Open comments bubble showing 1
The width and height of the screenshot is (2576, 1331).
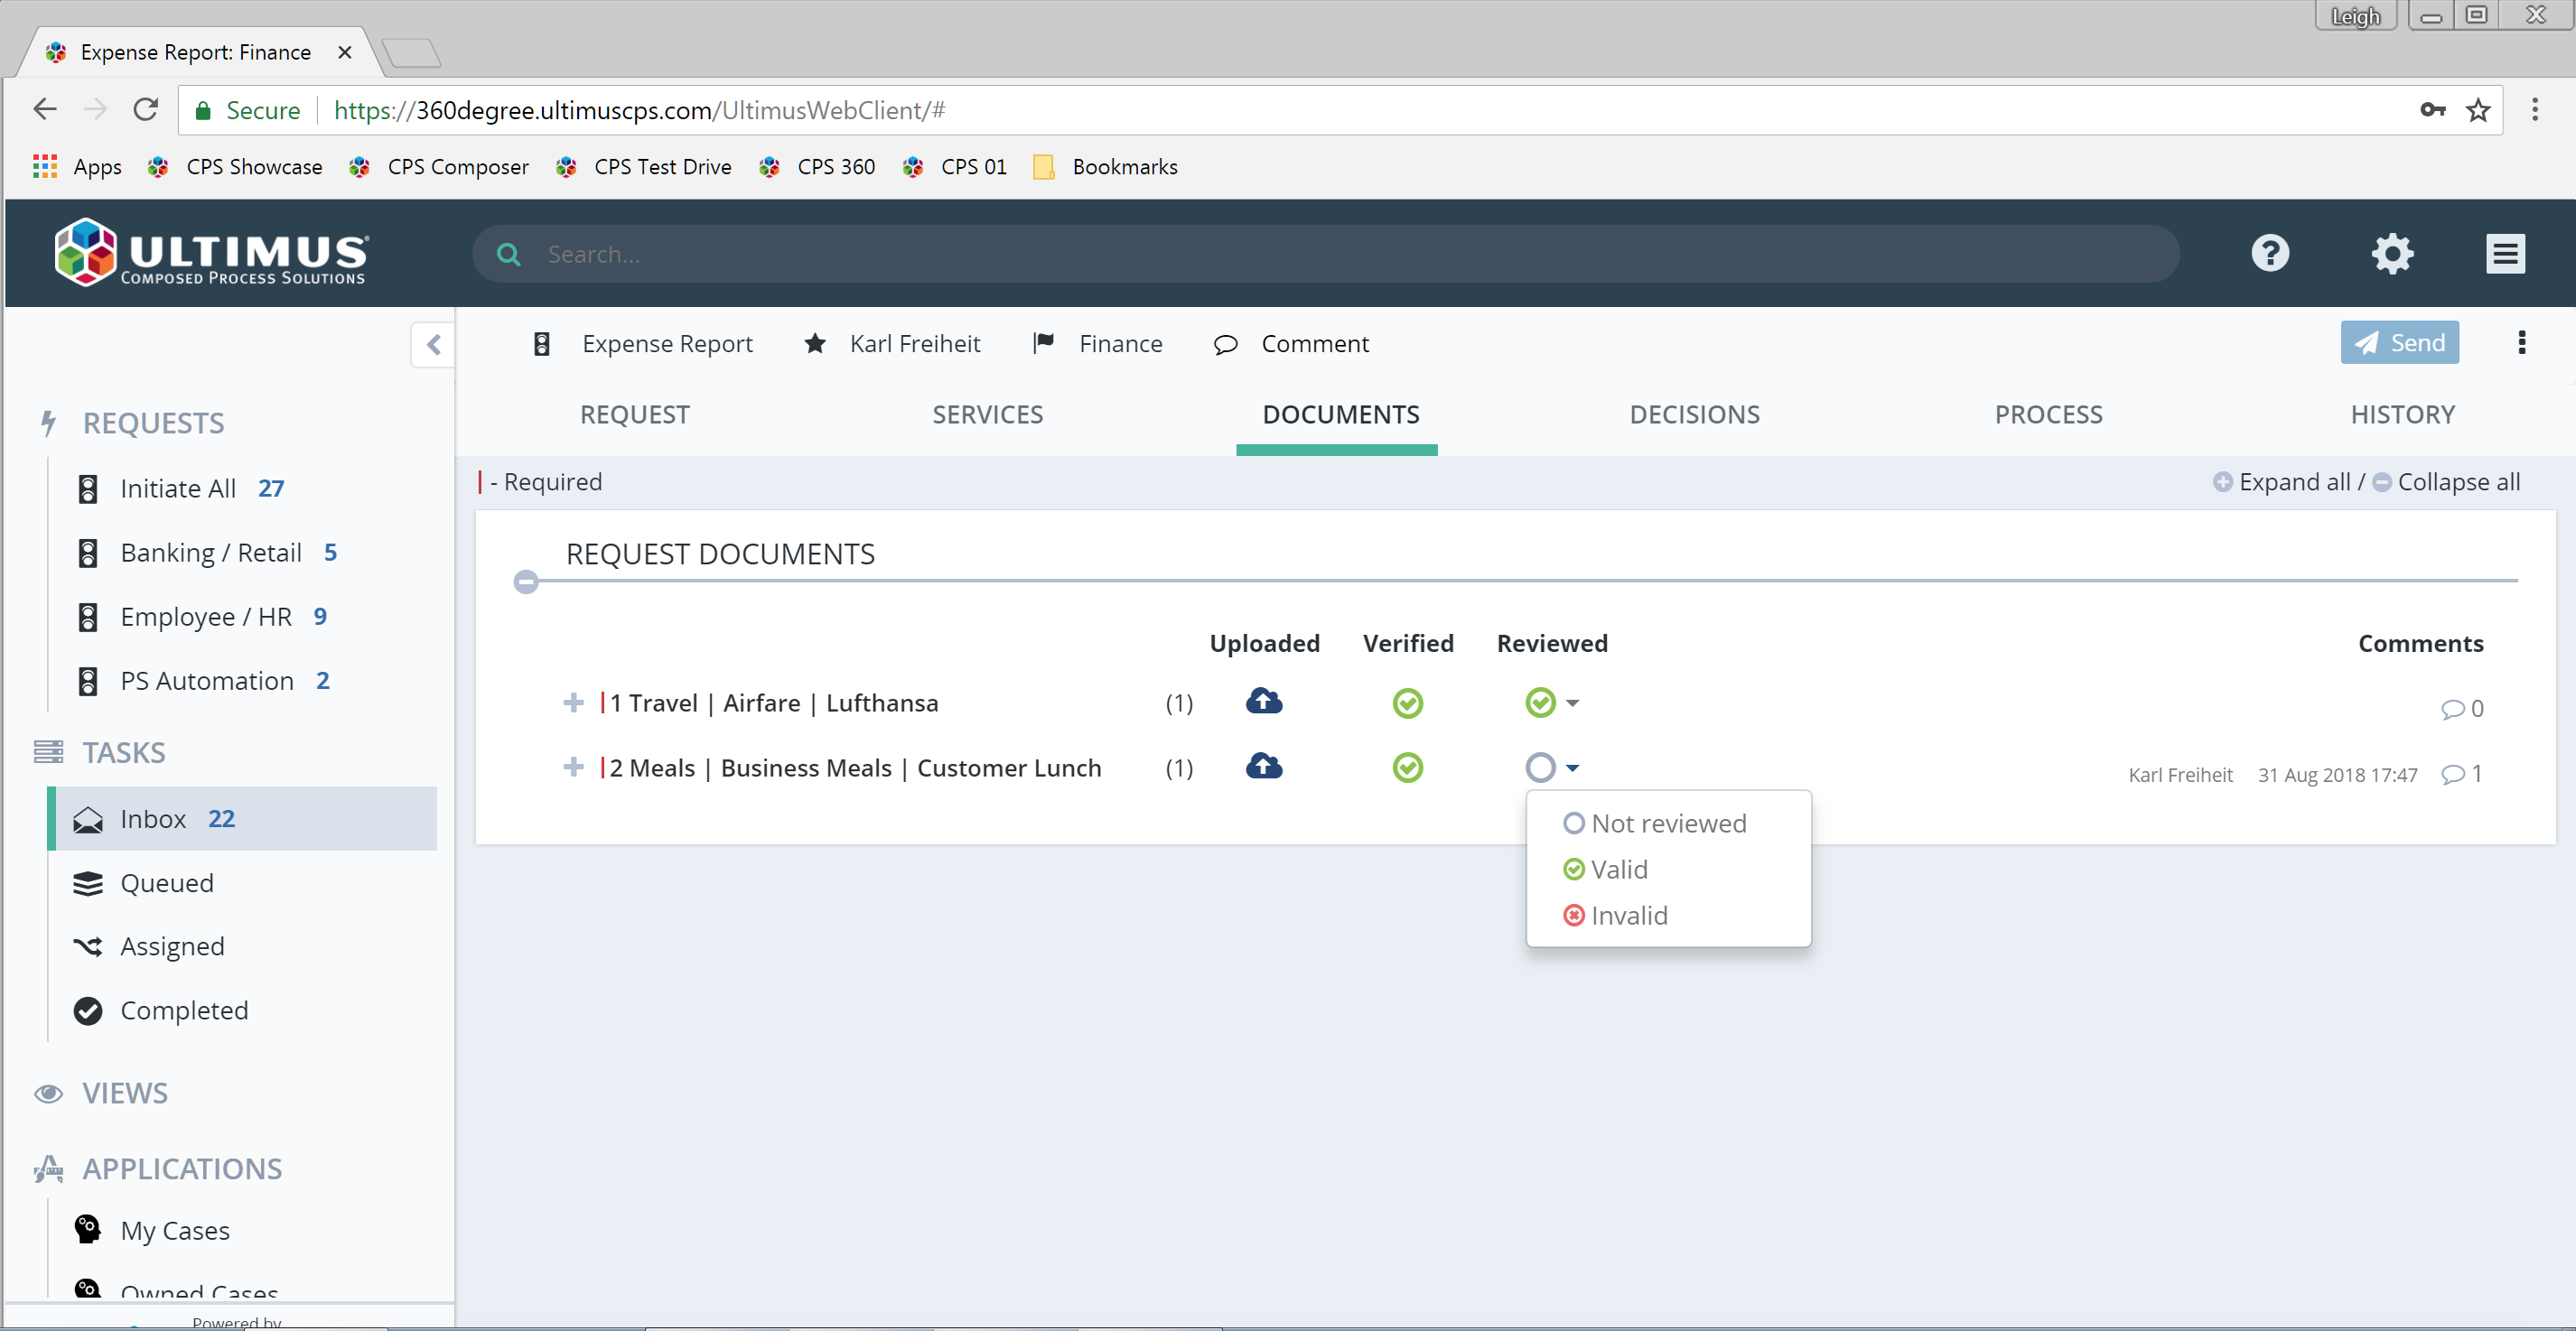pyautogui.click(x=2461, y=774)
